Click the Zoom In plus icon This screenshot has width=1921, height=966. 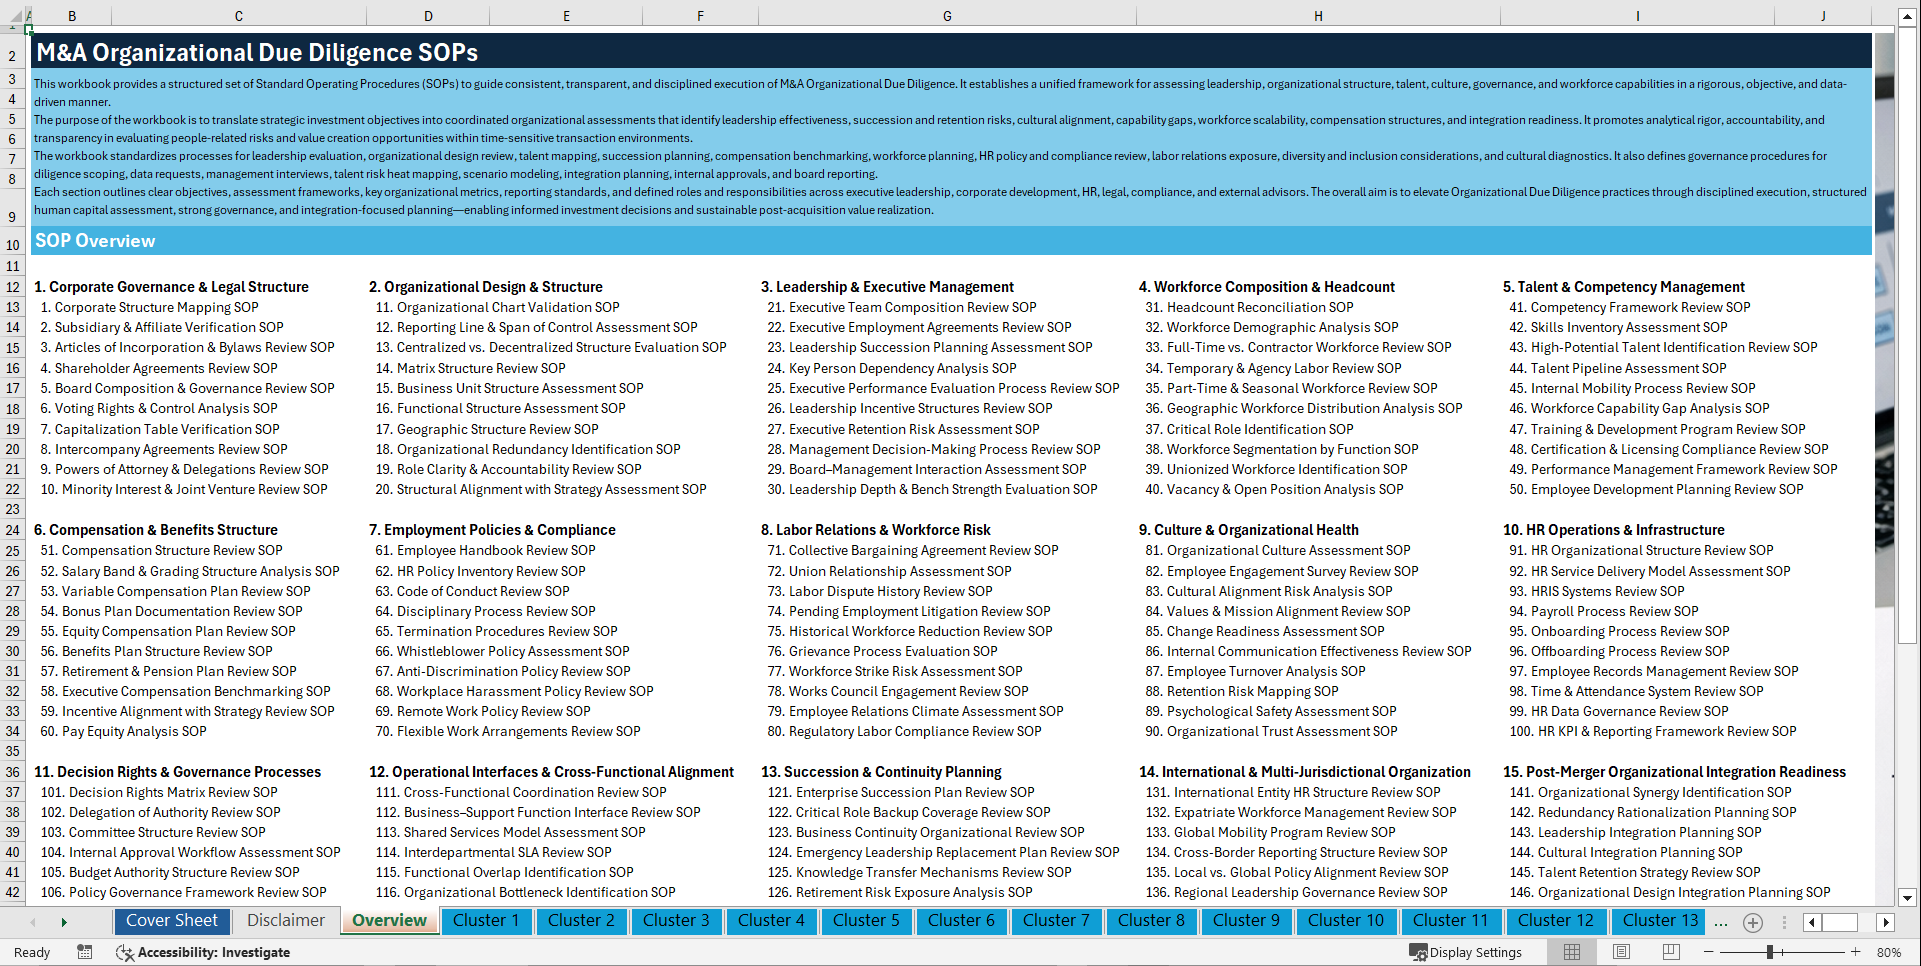pos(1856,951)
